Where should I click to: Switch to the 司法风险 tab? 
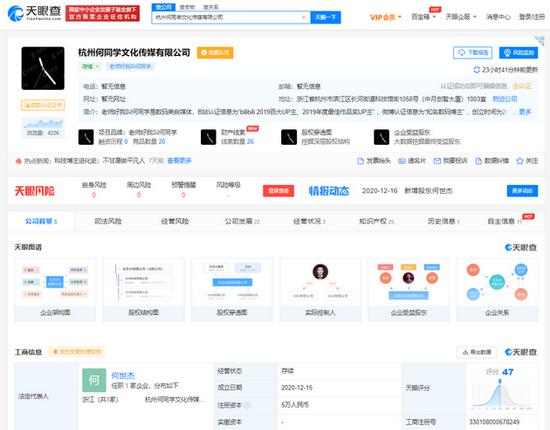(108, 221)
